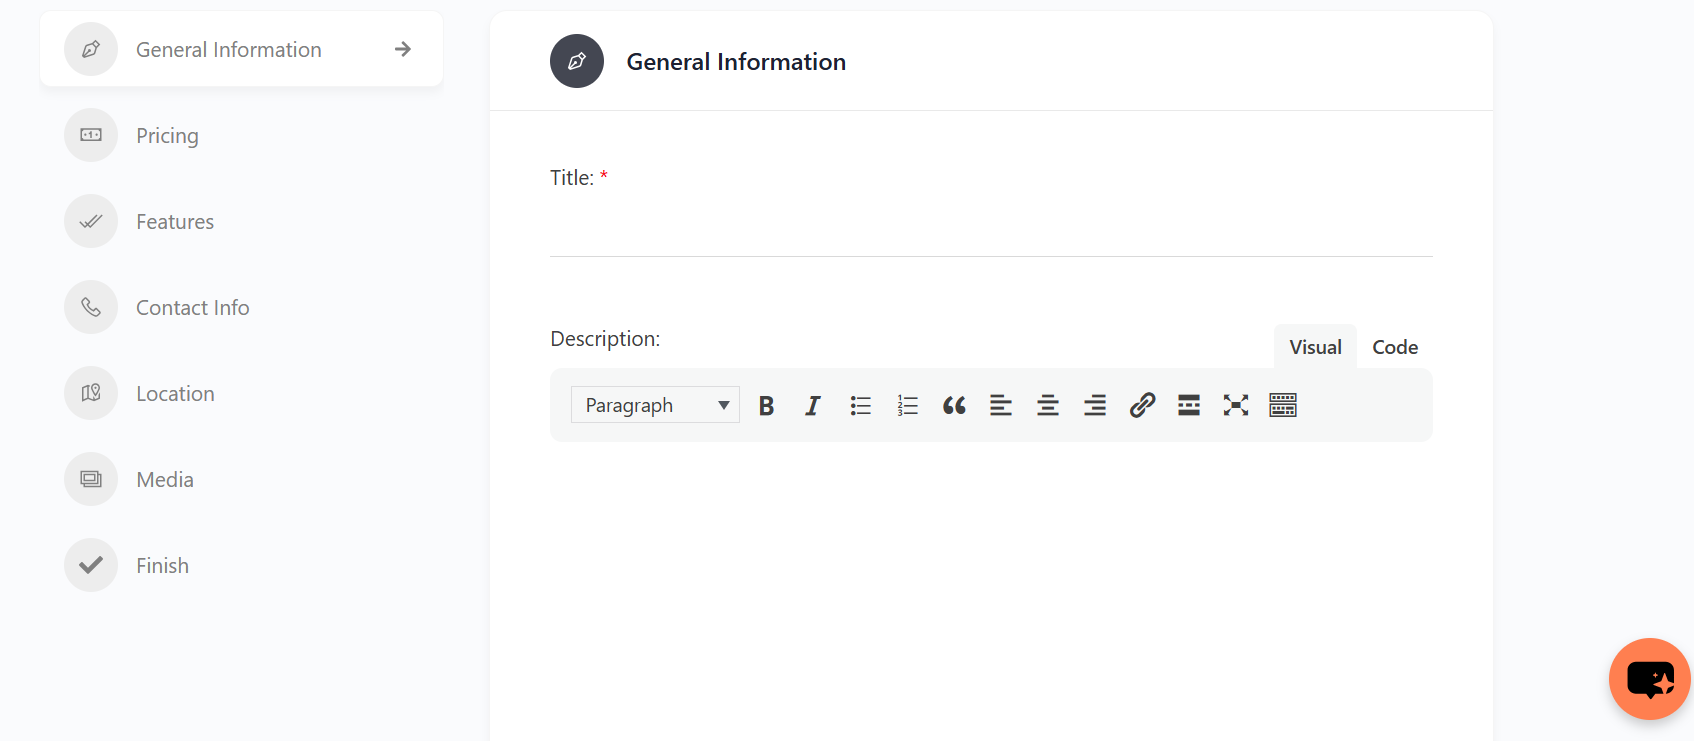This screenshot has height=741, width=1694.
Task: Align text left in editor
Action: (x=1001, y=405)
